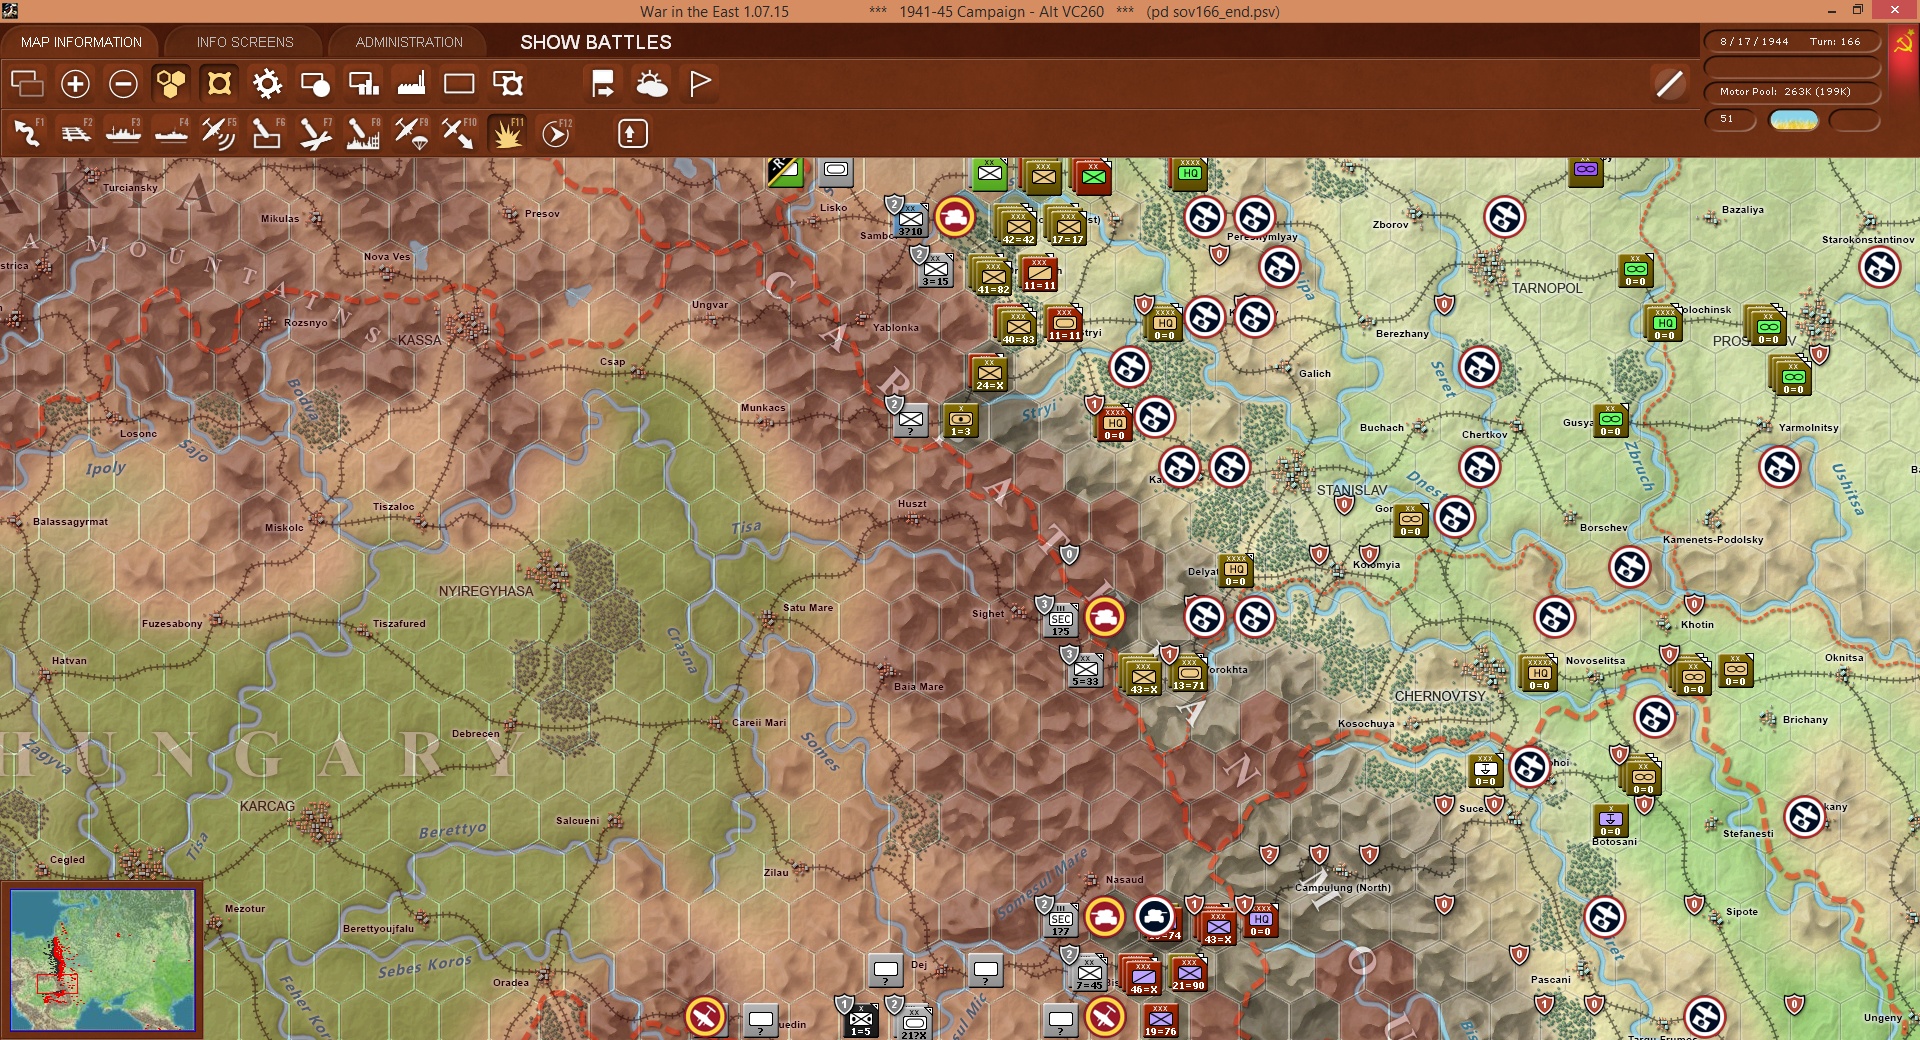The width and height of the screenshot is (1920, 1040).
Task: Select the armored unit labeled 1=3
Action: 960,420
